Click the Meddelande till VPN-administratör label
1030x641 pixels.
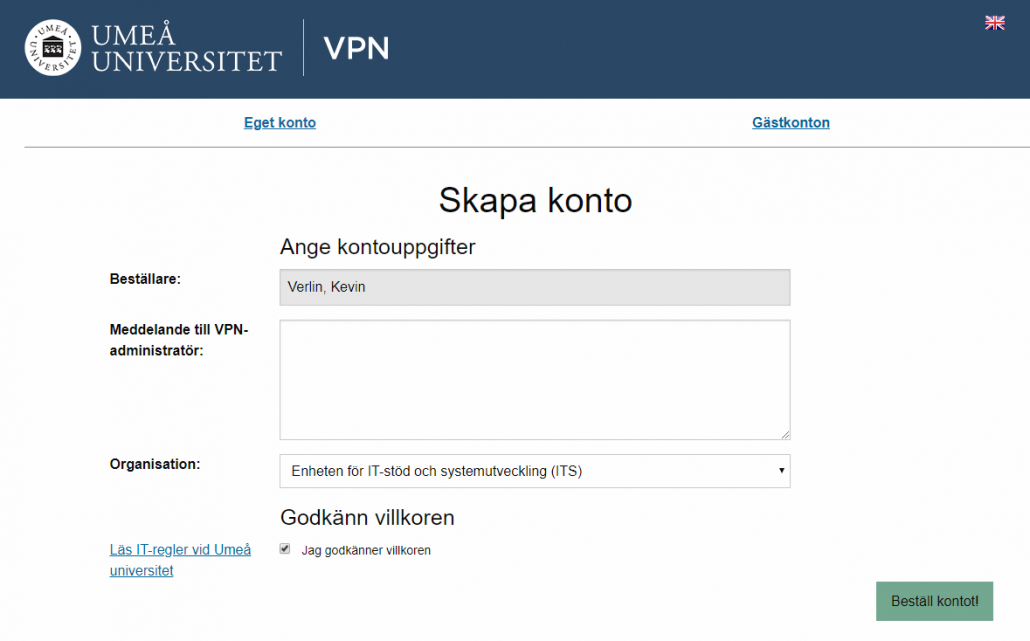[179, 340]
